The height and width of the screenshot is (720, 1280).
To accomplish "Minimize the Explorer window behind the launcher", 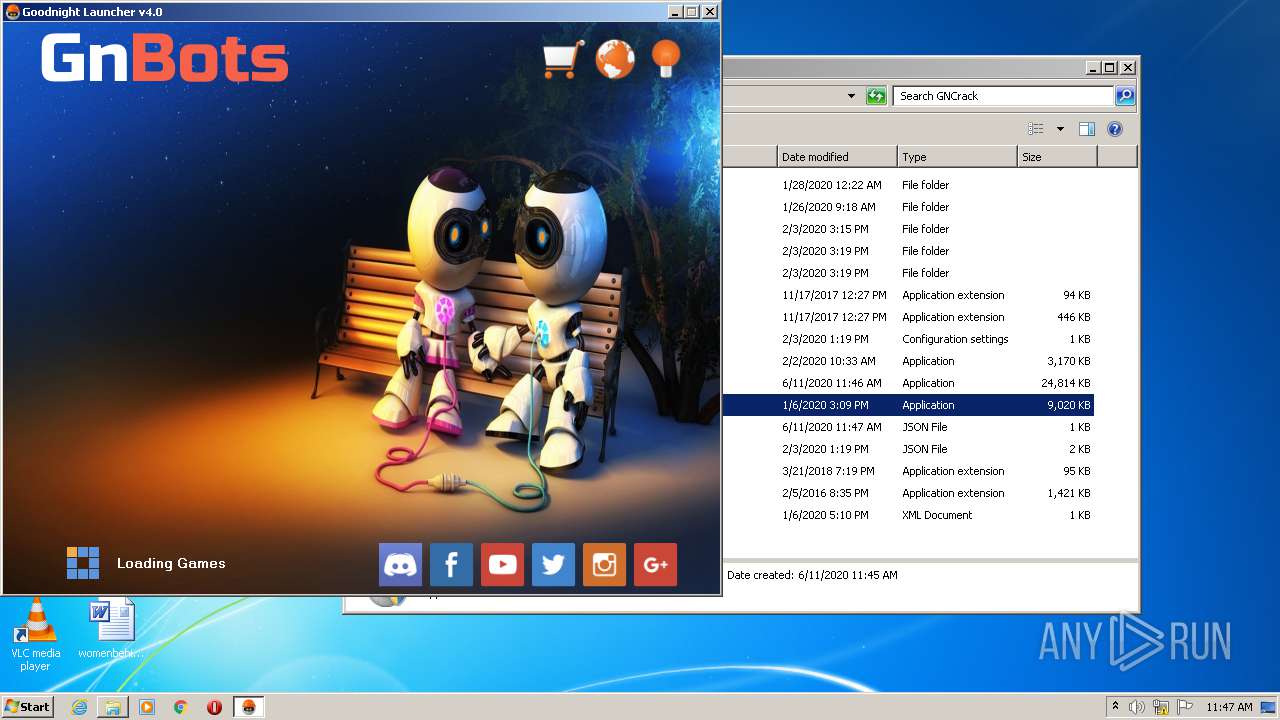I will tap(1092, 68).
